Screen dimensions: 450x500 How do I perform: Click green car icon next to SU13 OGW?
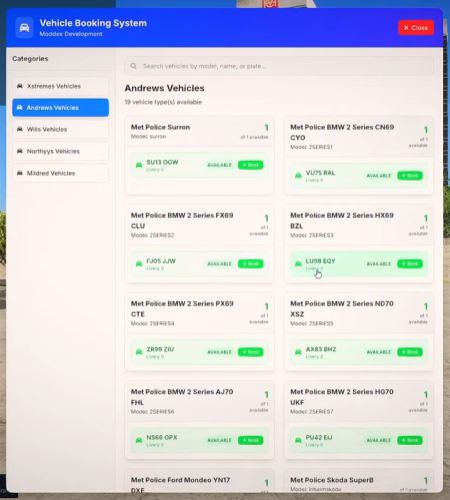[x=139, y=165]
